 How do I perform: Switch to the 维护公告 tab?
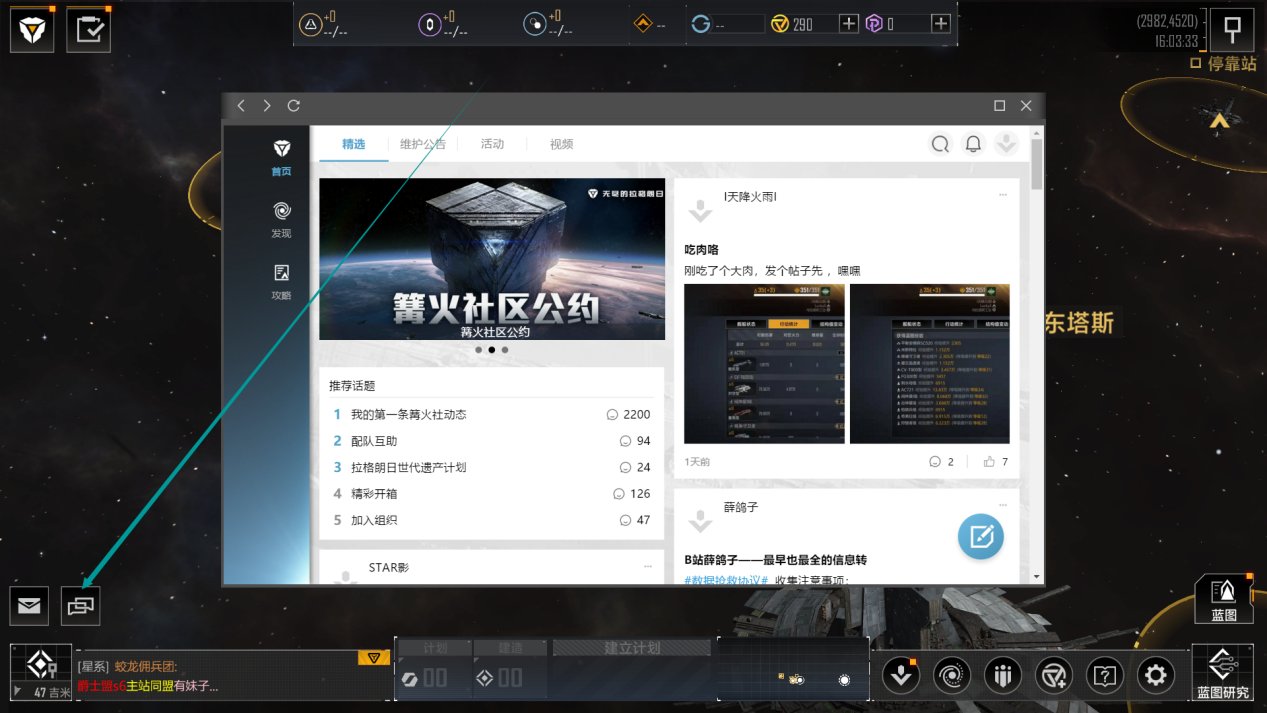pos(422,144)
